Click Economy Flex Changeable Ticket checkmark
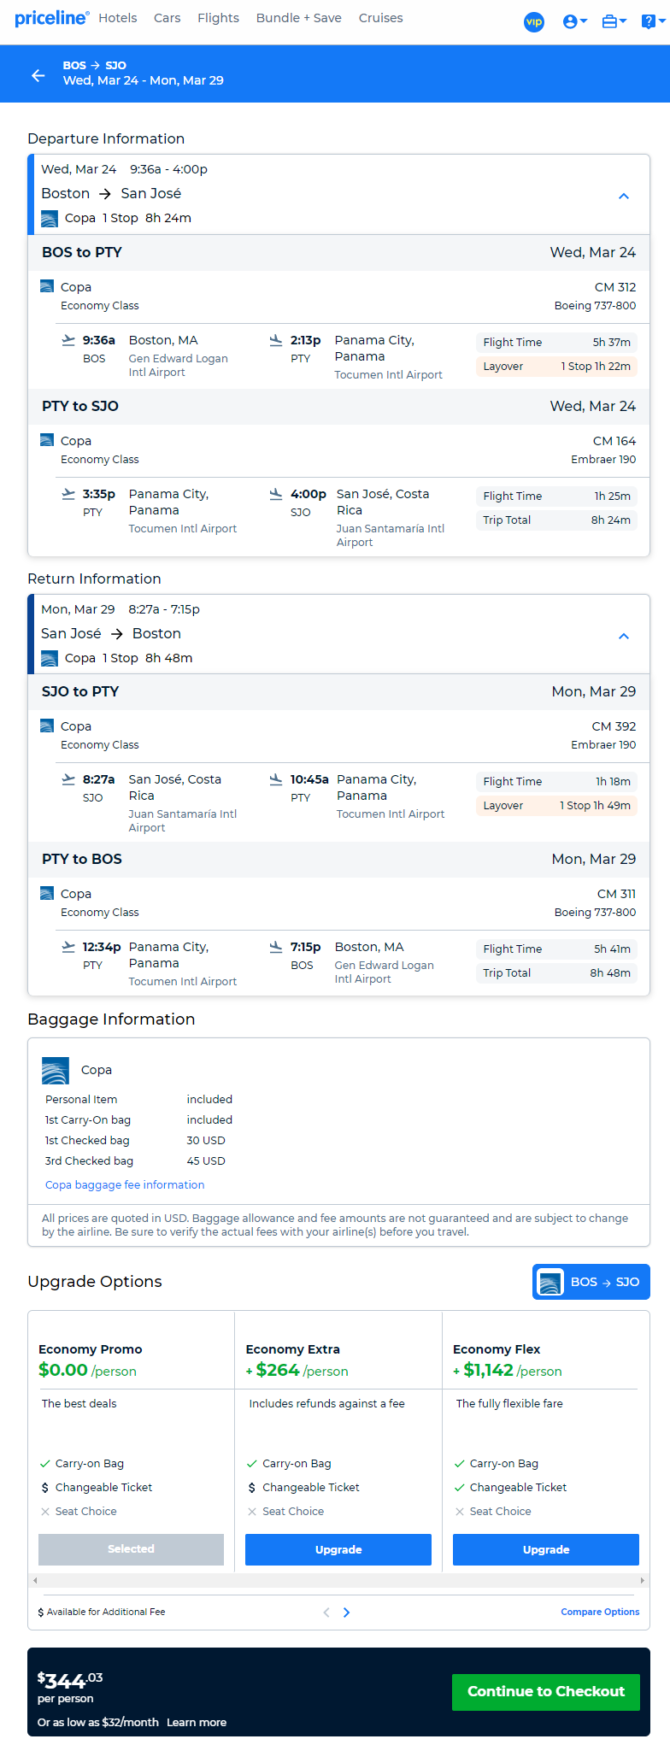Viewport: 670px width, 1739px height. coord(460,1487)
